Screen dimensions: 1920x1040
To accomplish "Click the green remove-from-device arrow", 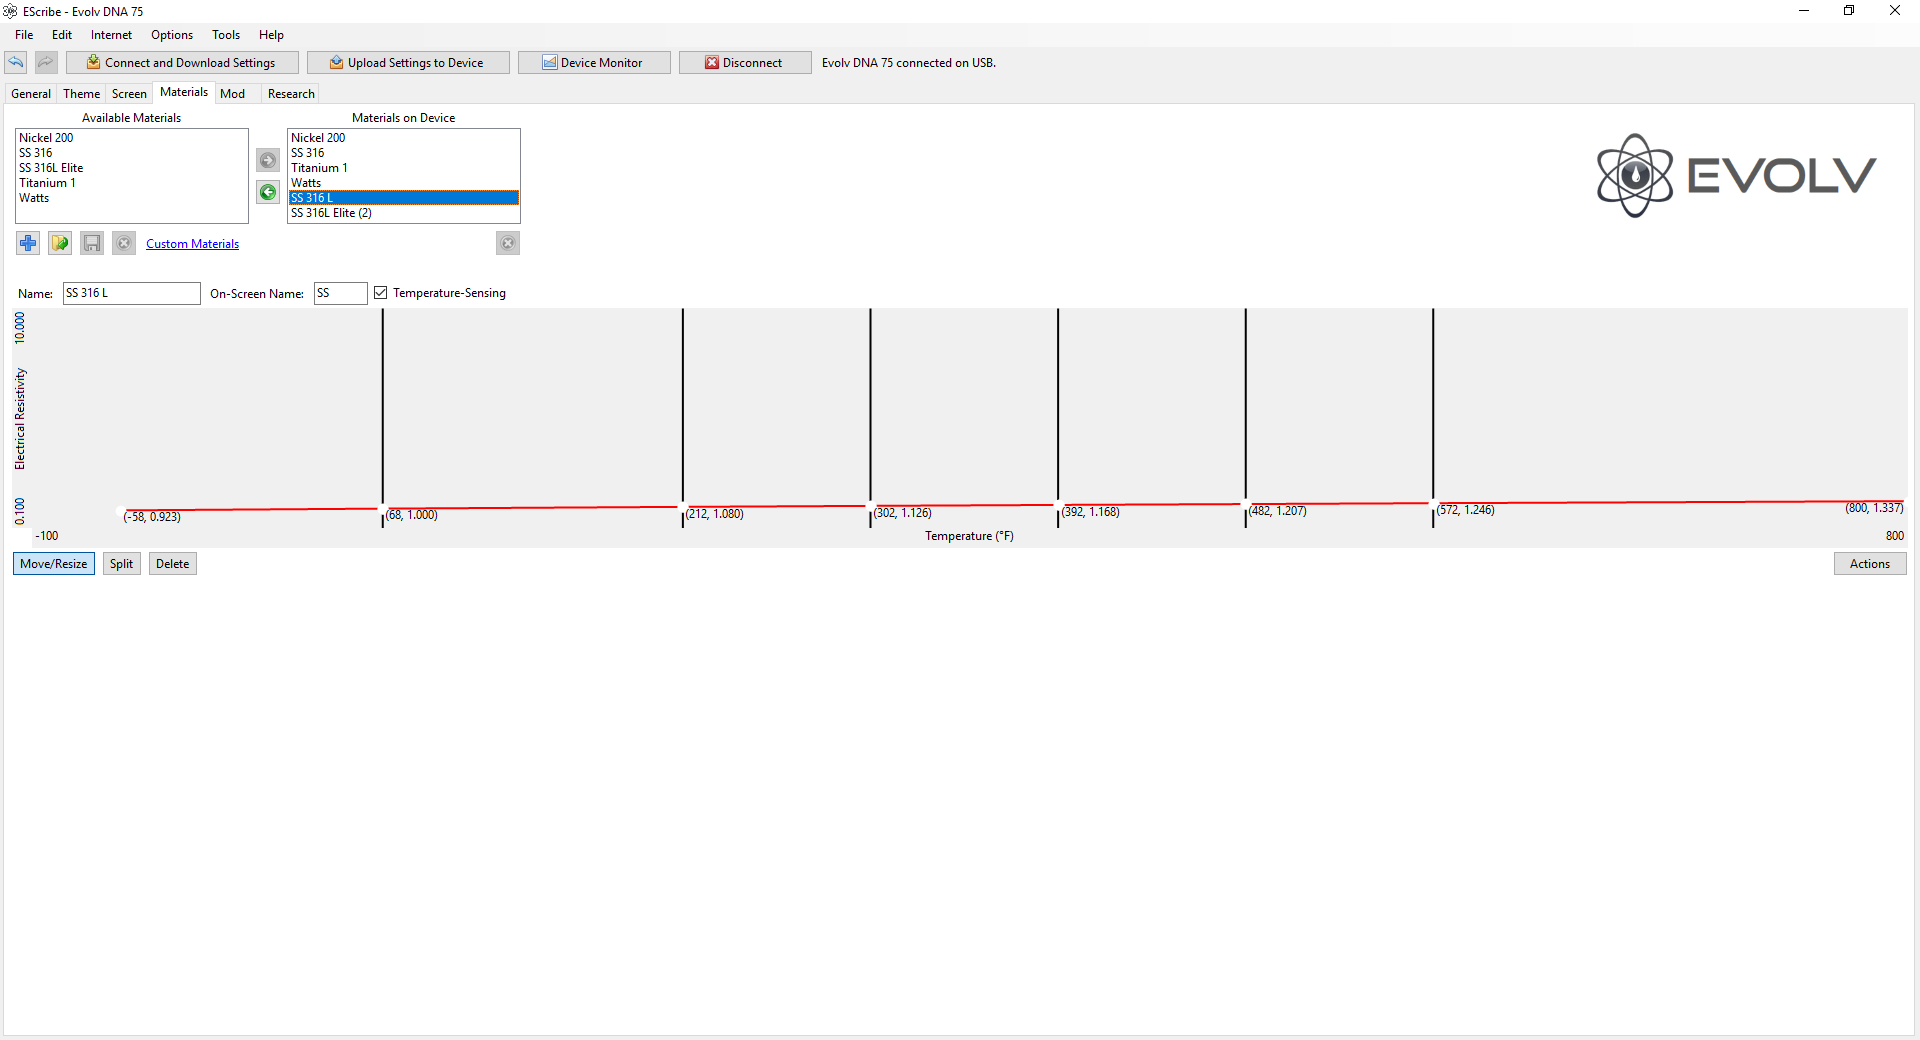I will [268, 192].
